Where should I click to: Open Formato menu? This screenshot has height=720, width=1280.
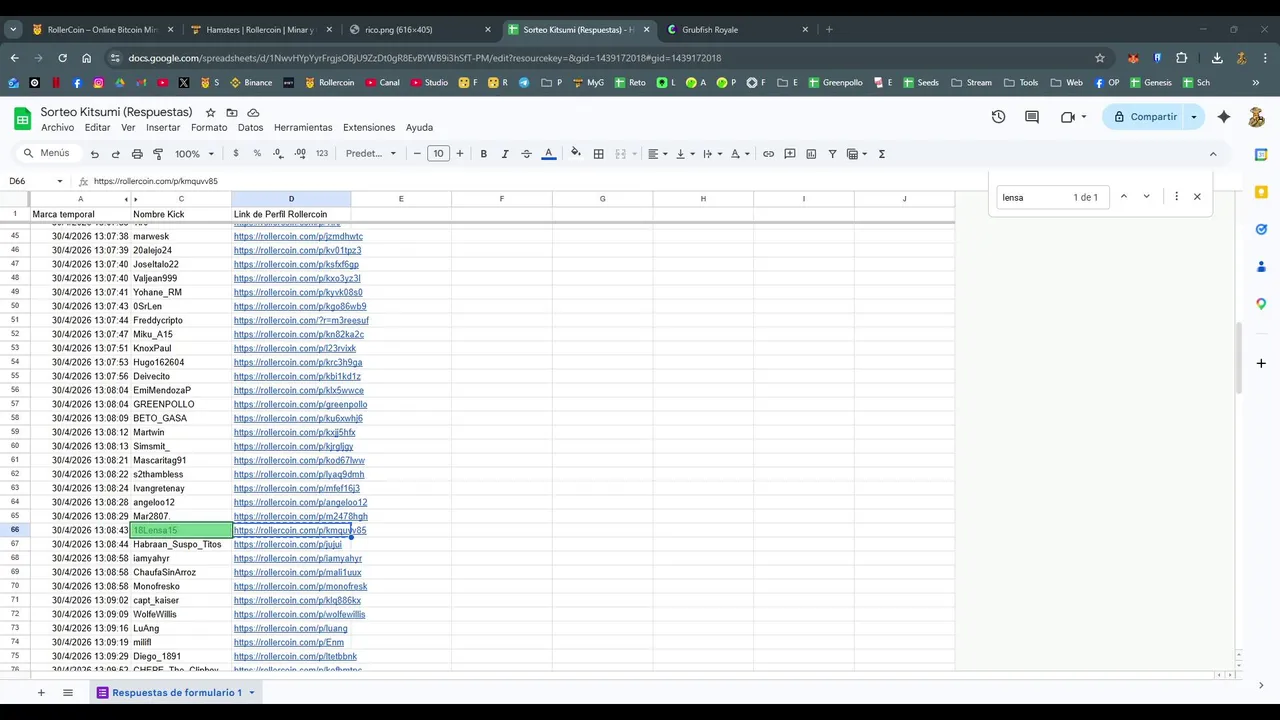tap(209, 128)
